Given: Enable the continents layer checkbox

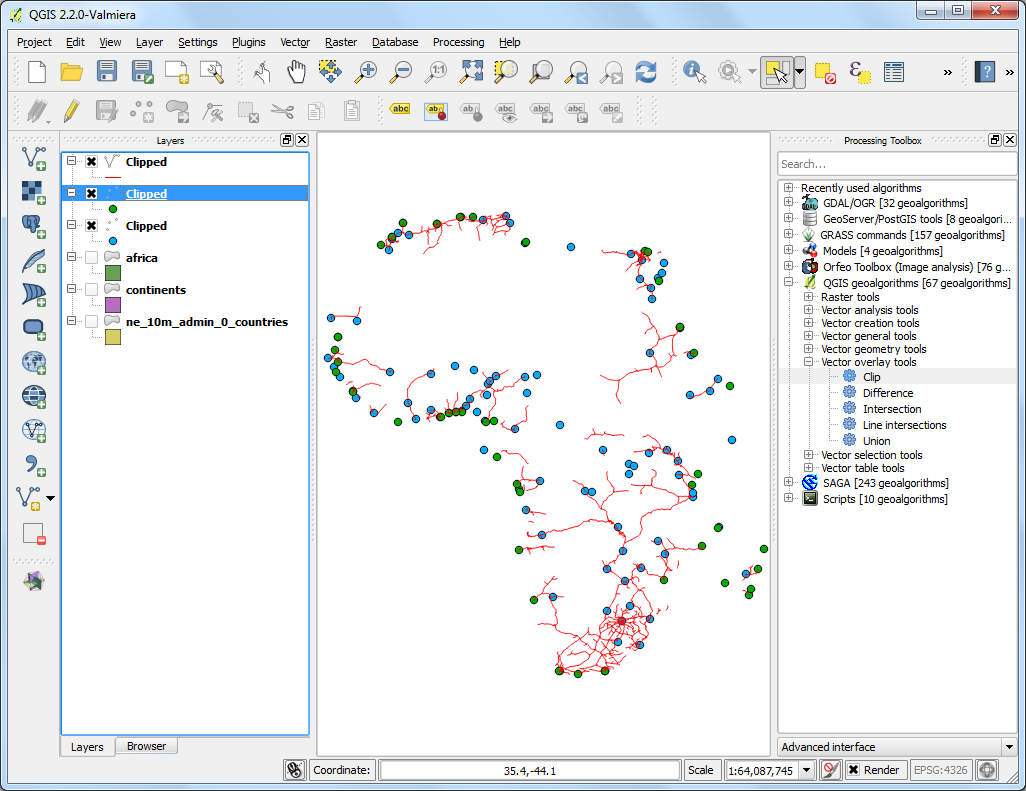Looking at the screenshot, I should pyautogui.click(x=92, y=290).
